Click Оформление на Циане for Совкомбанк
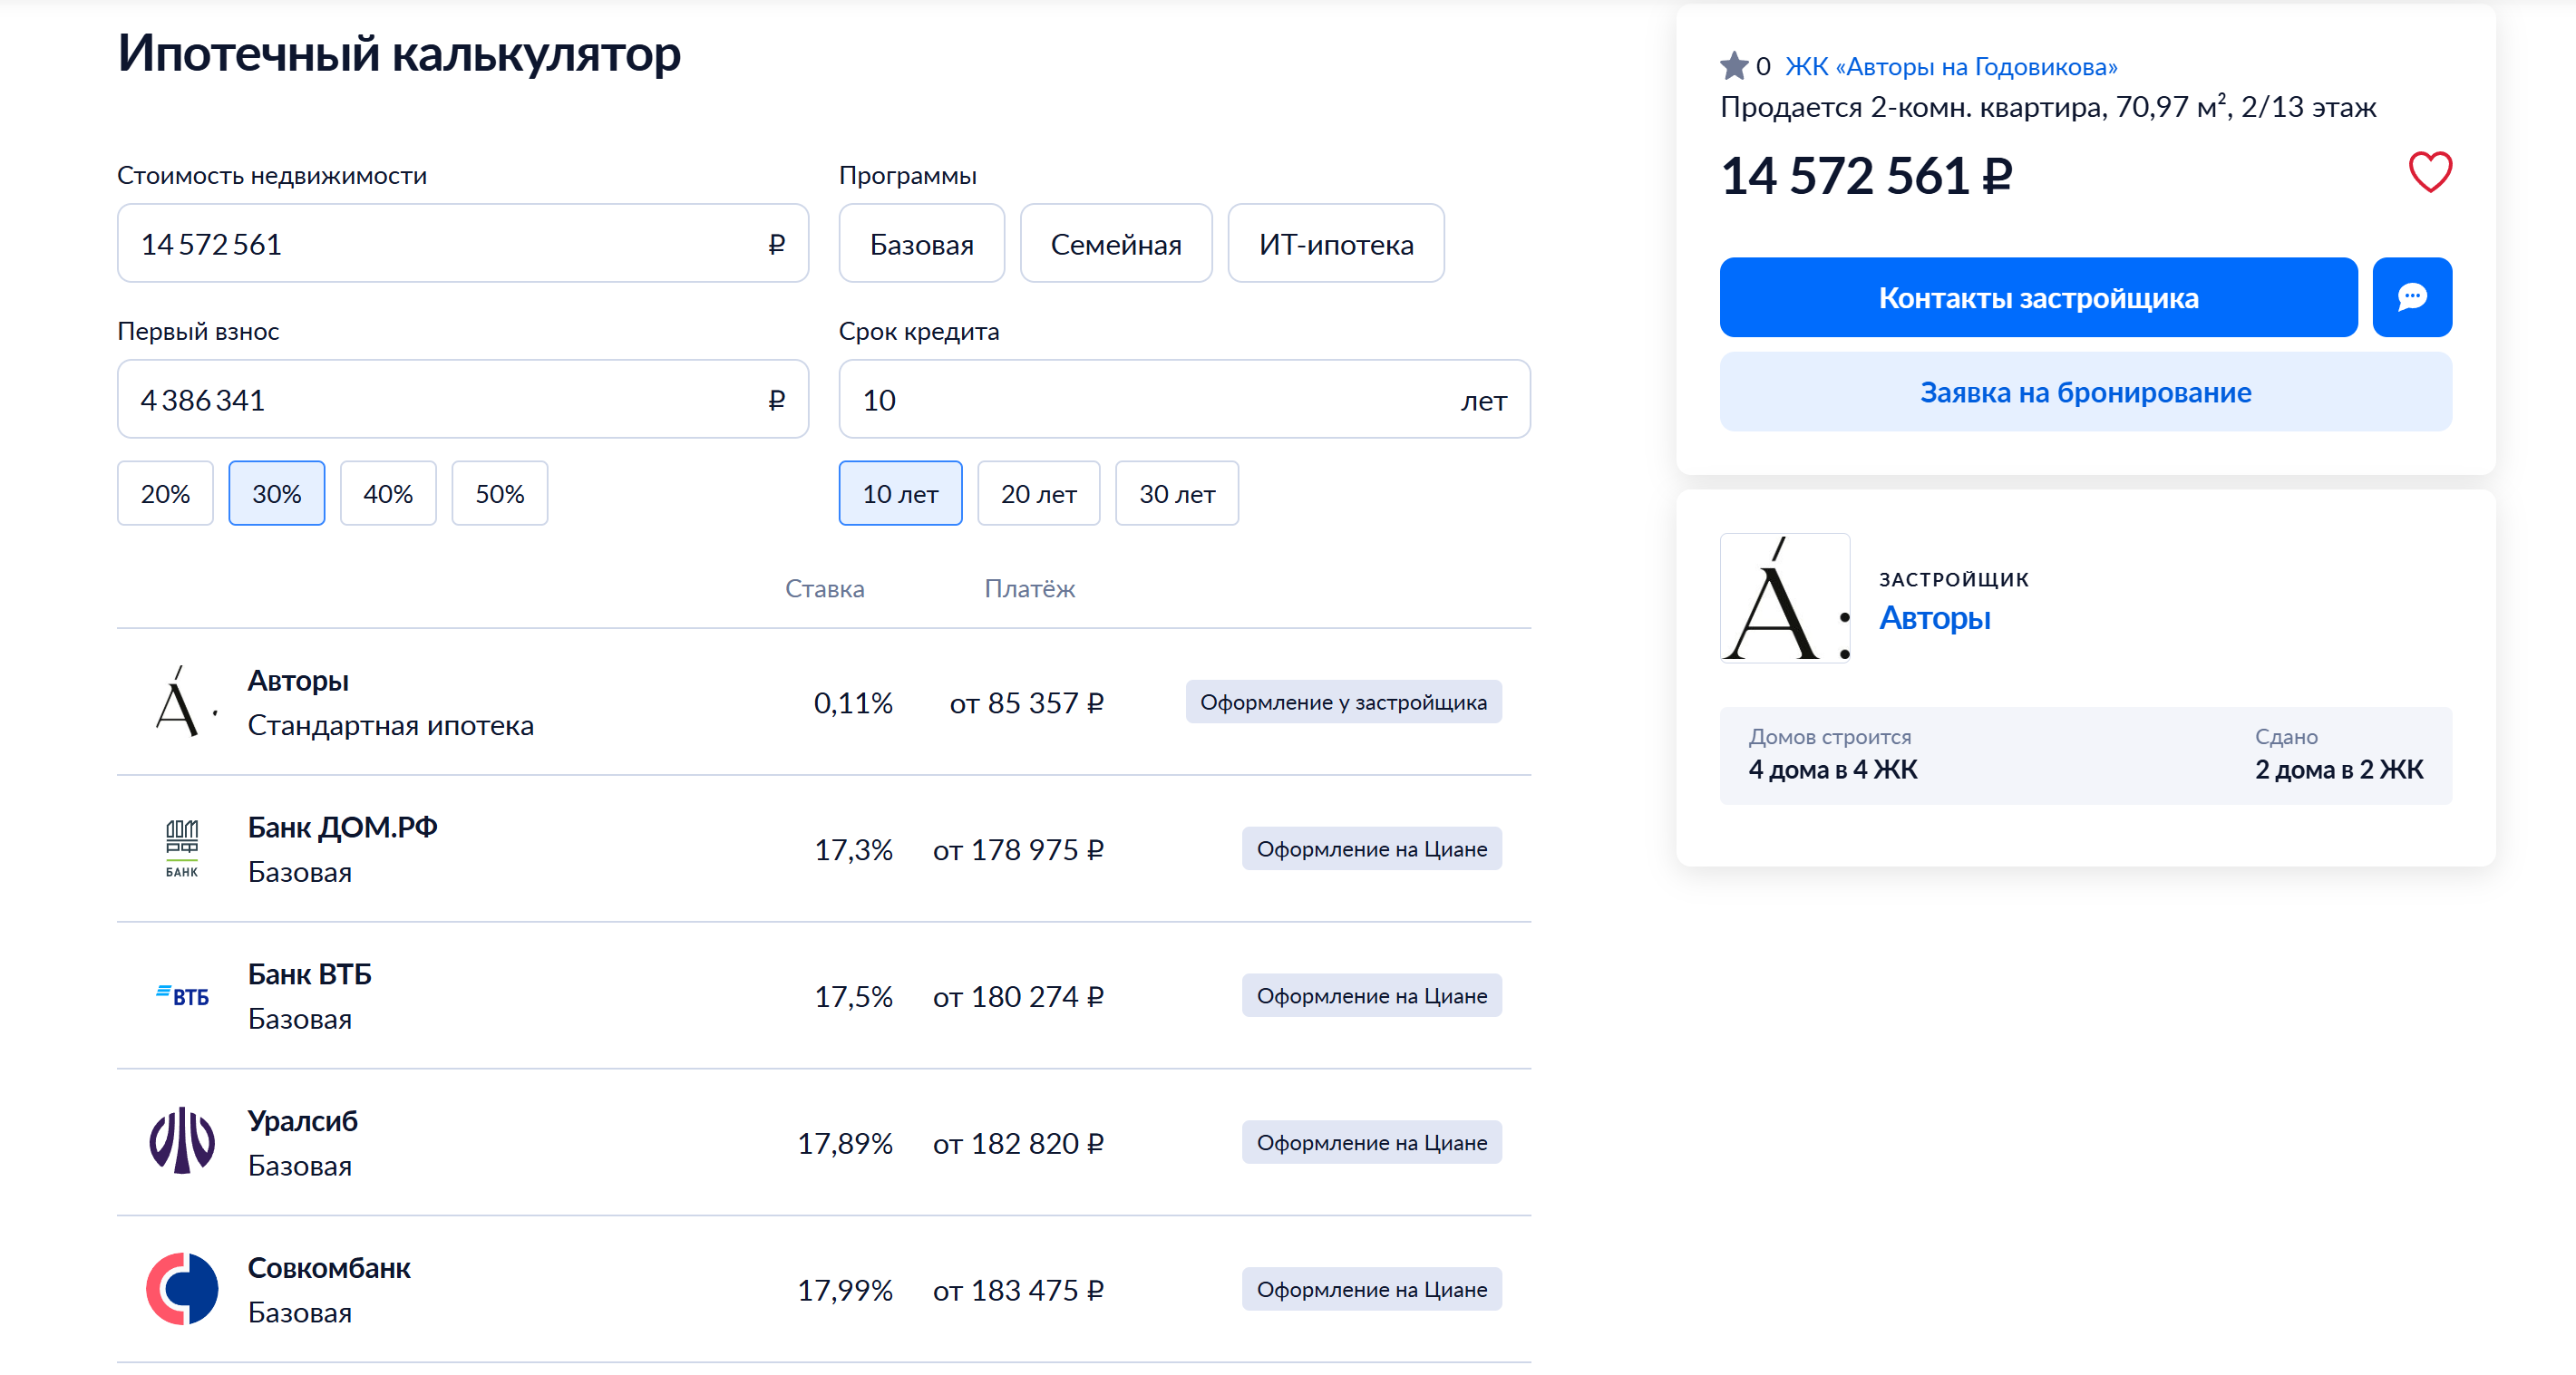The width and height of the screenshot is (2576, 1375). [x=1372, y=1289]
